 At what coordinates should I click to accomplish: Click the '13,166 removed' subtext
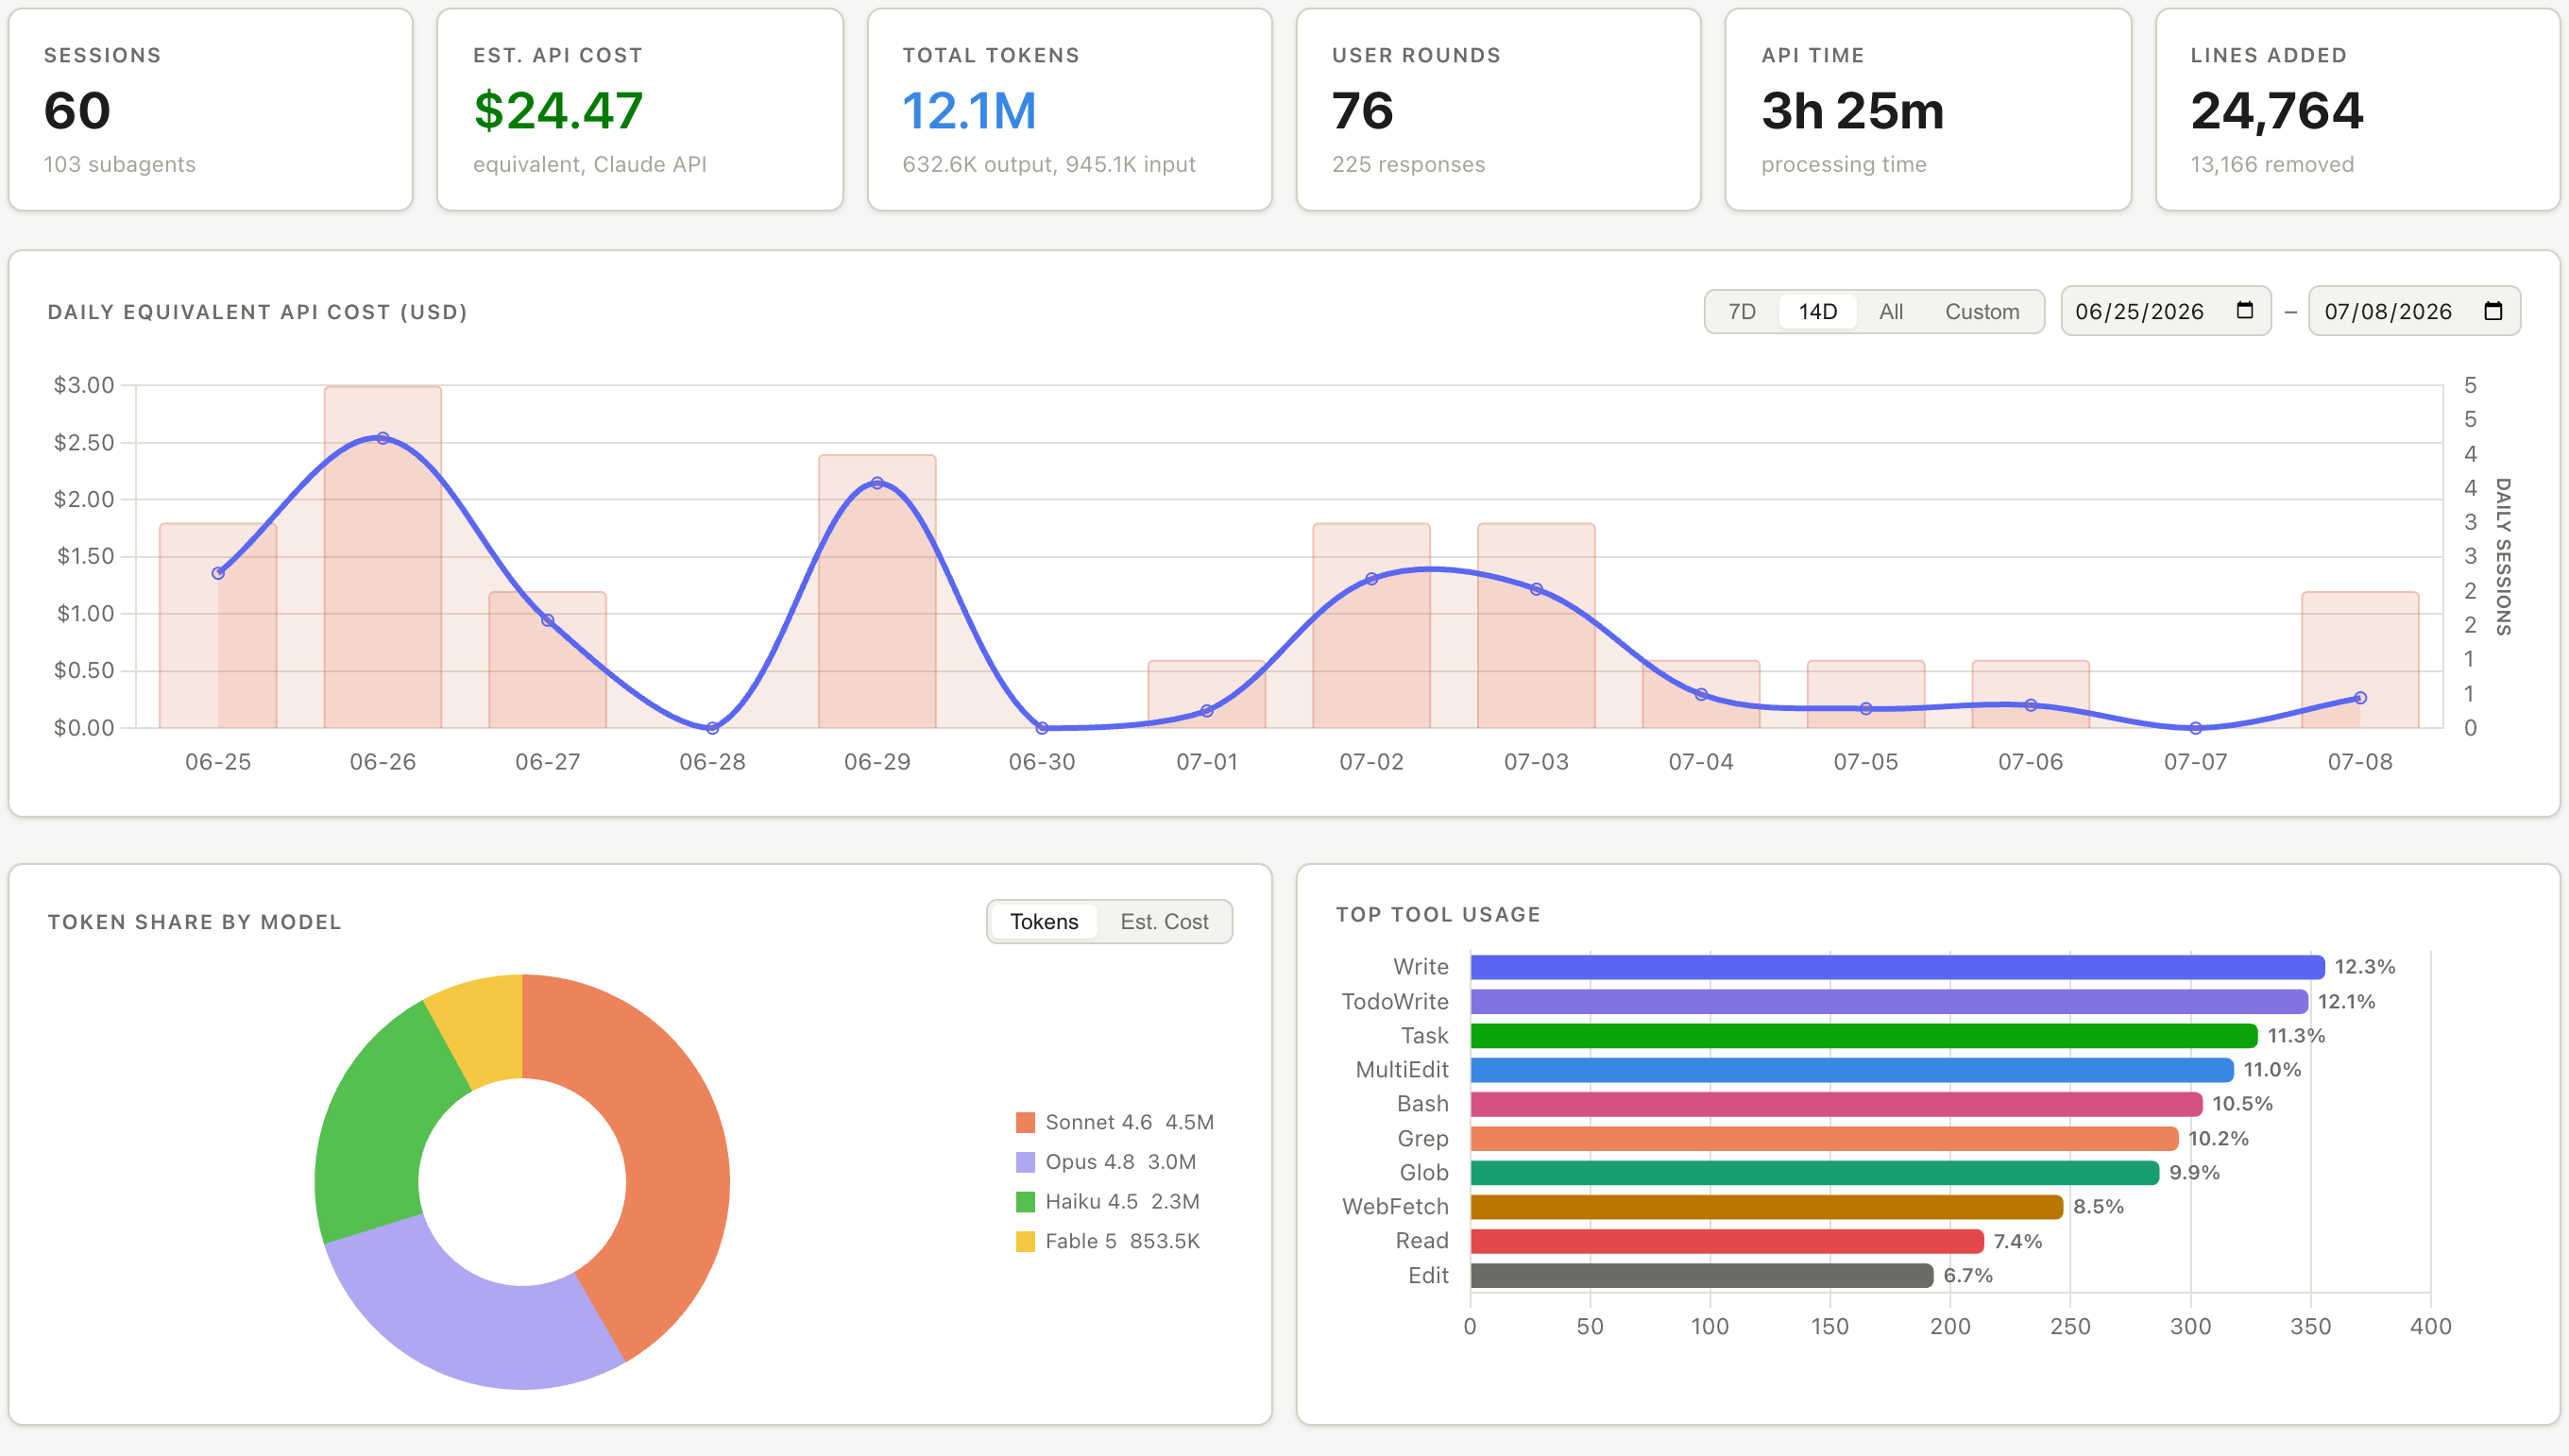2272,164
